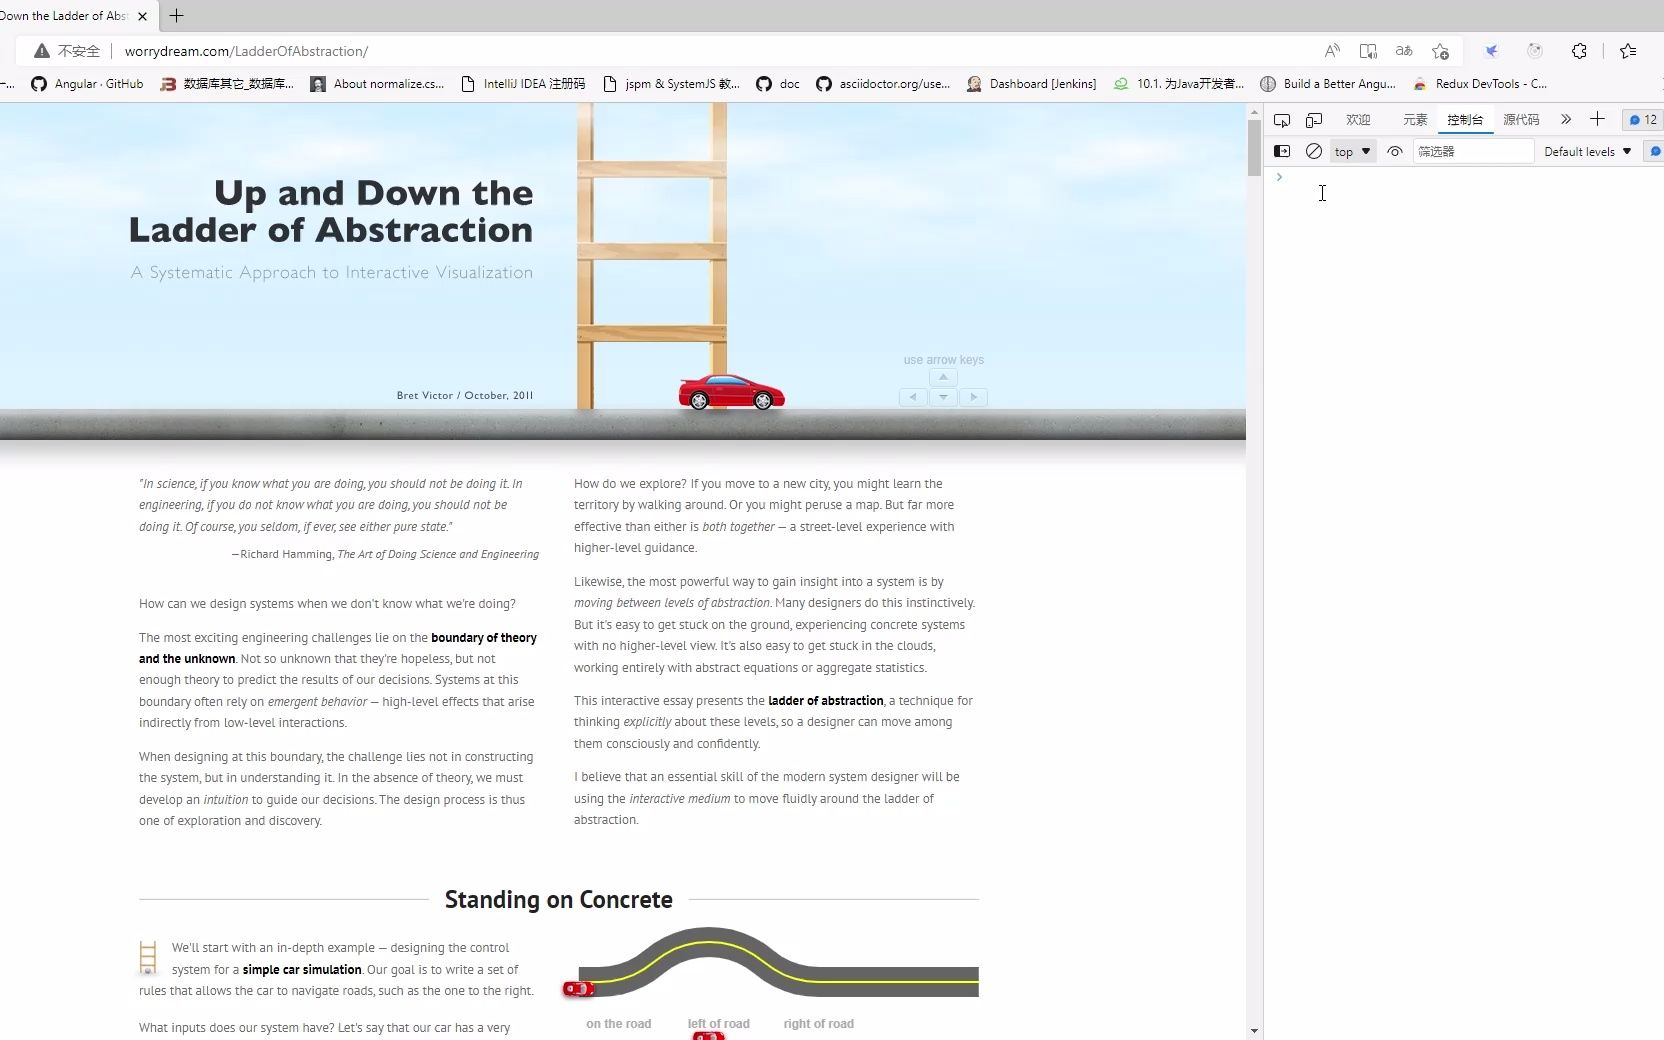The image size is (1664, 1040).
Task: Click the scrollbar down arrow of the page
Action: pos(1254,1031)
